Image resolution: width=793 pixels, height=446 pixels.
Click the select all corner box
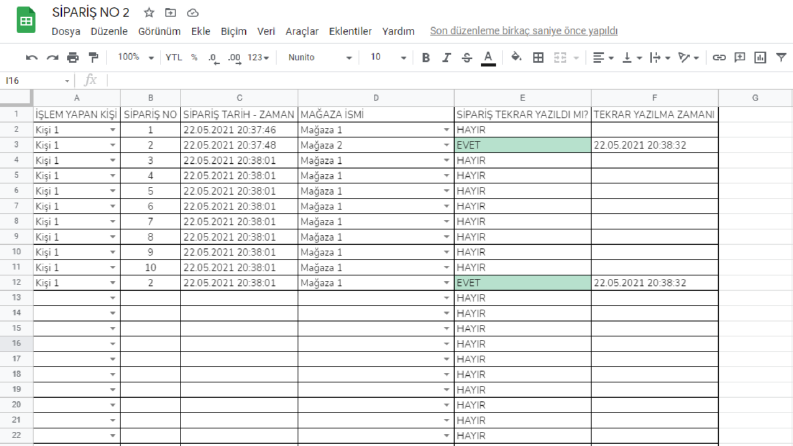(x=16, y=98)
